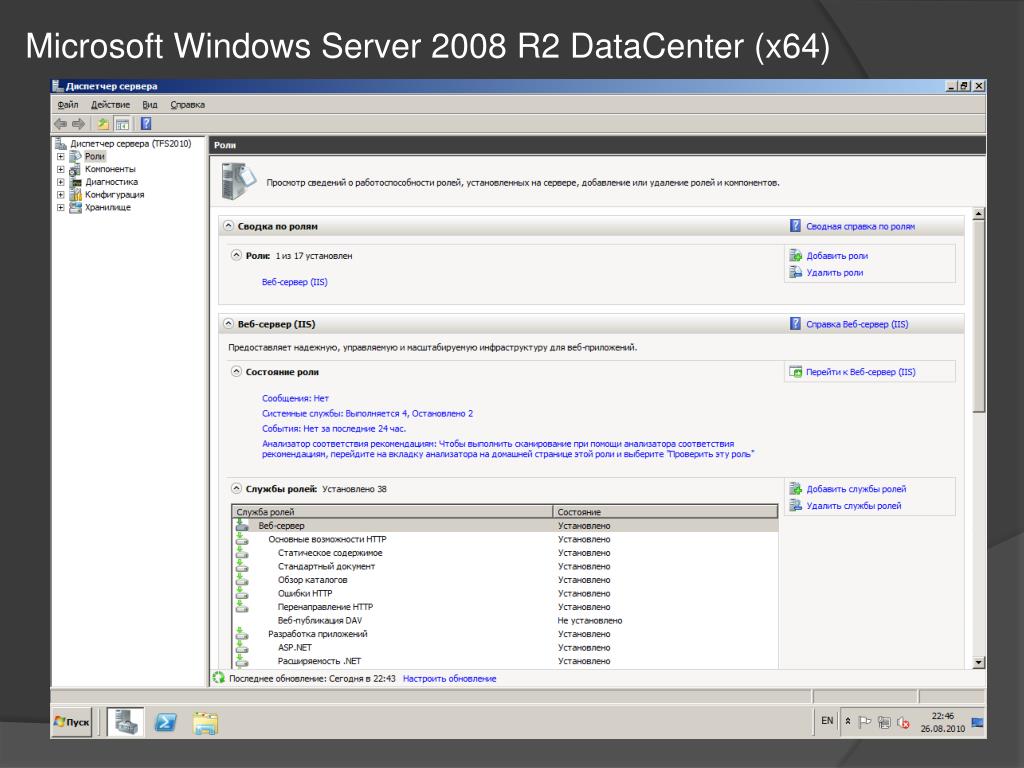1024x768 pixels.
Task: Collapse the Роли: 1 из 17 subsection
Action: point(236,255)
